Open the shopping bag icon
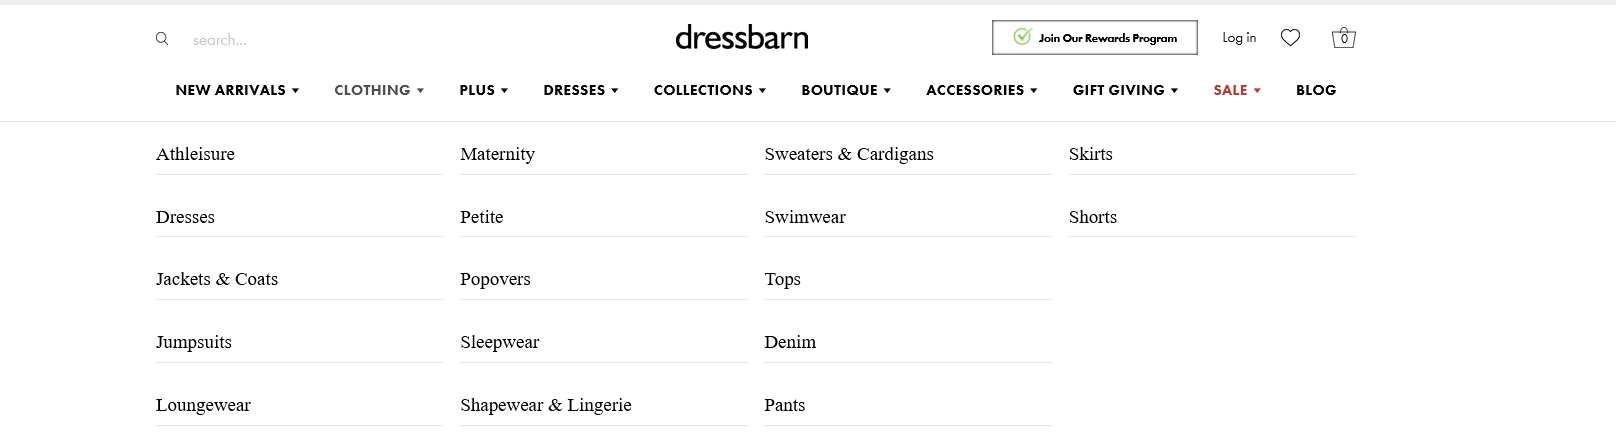 tap(1344, 38)
